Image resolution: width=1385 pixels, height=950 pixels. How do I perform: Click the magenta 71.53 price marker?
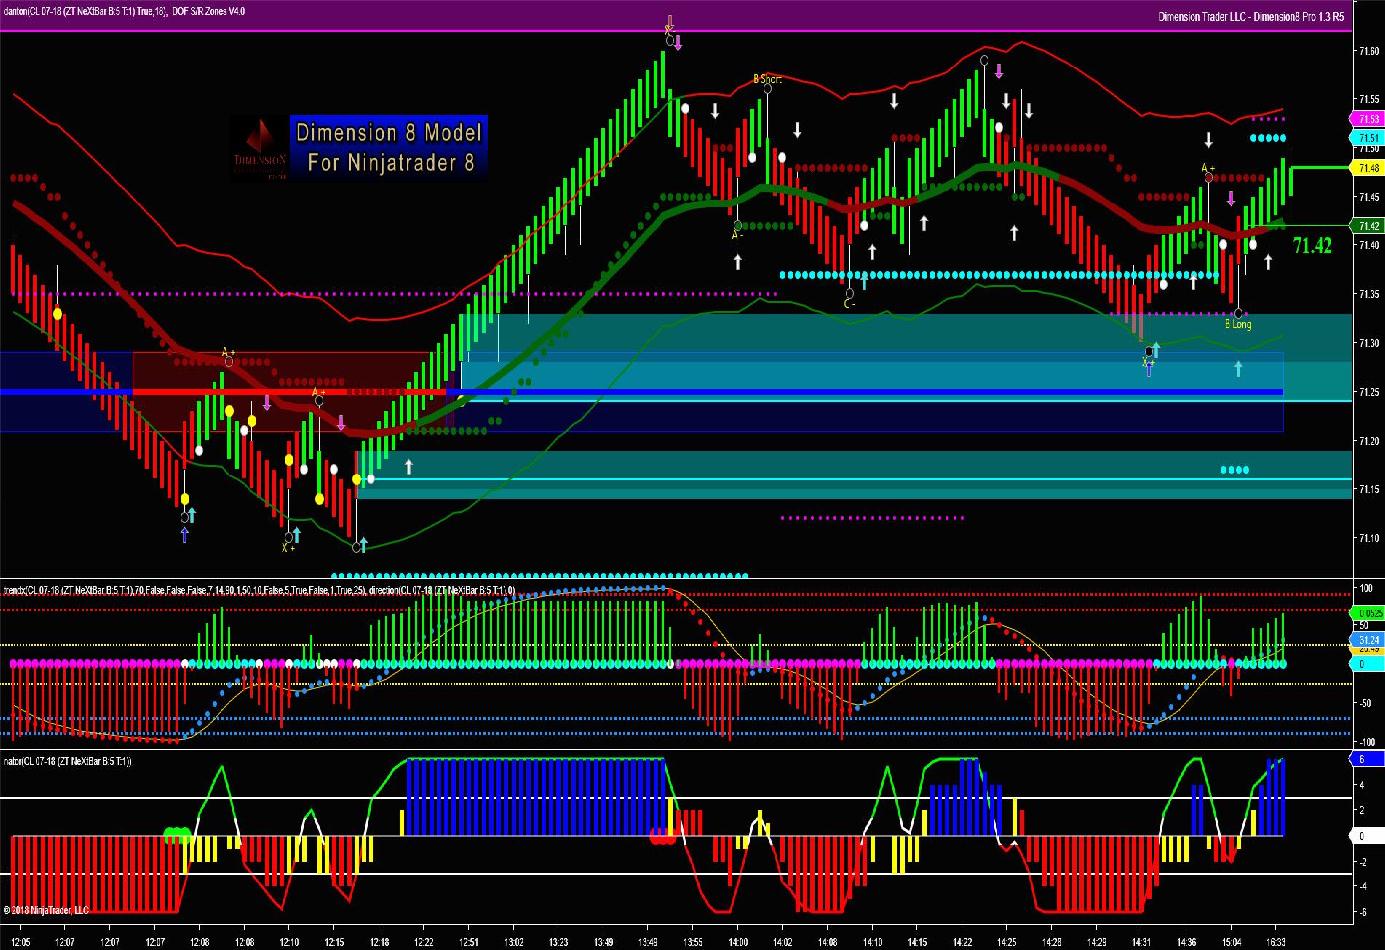[1368, 119]
